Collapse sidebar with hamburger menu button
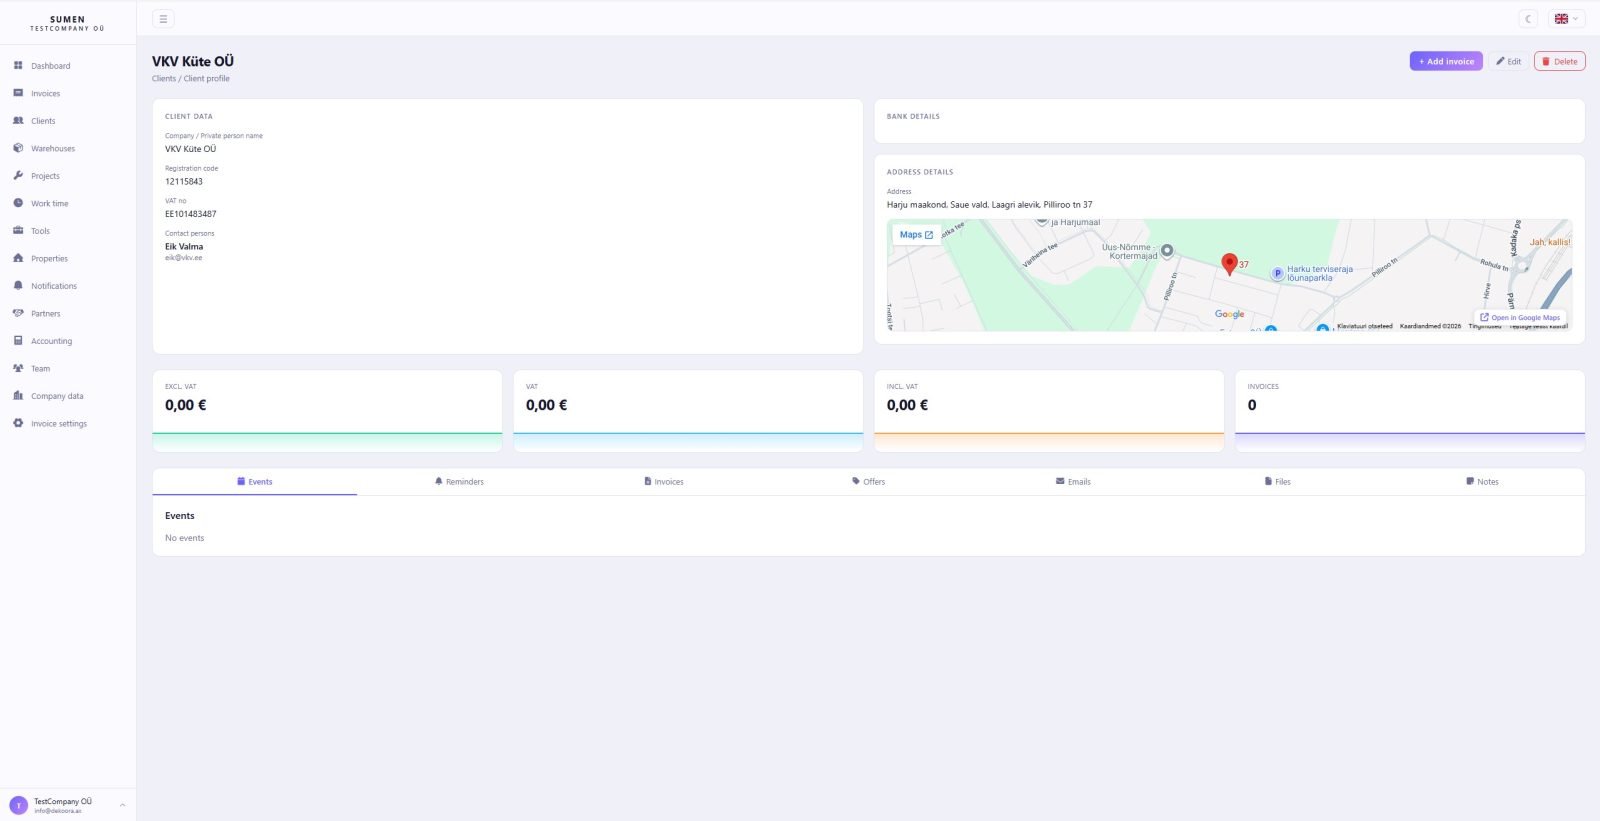The image size is (1600, 821). [163, 19]
